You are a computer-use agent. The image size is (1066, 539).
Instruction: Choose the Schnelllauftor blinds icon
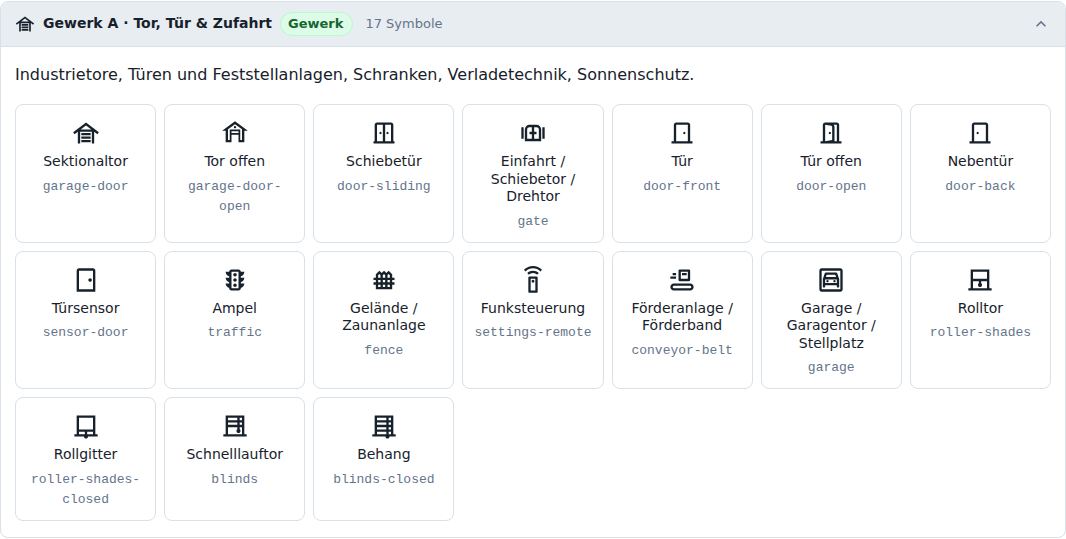click(x=235, y=426)
